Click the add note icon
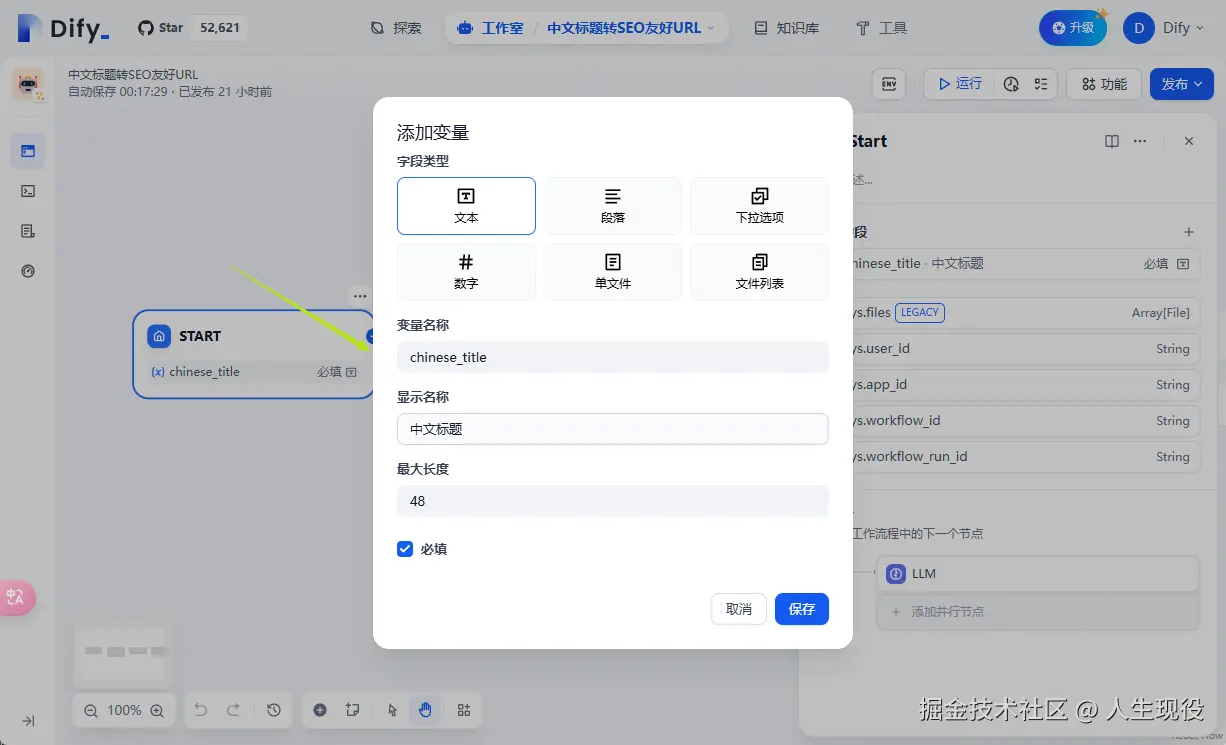1226x745 pixels. 352,710
